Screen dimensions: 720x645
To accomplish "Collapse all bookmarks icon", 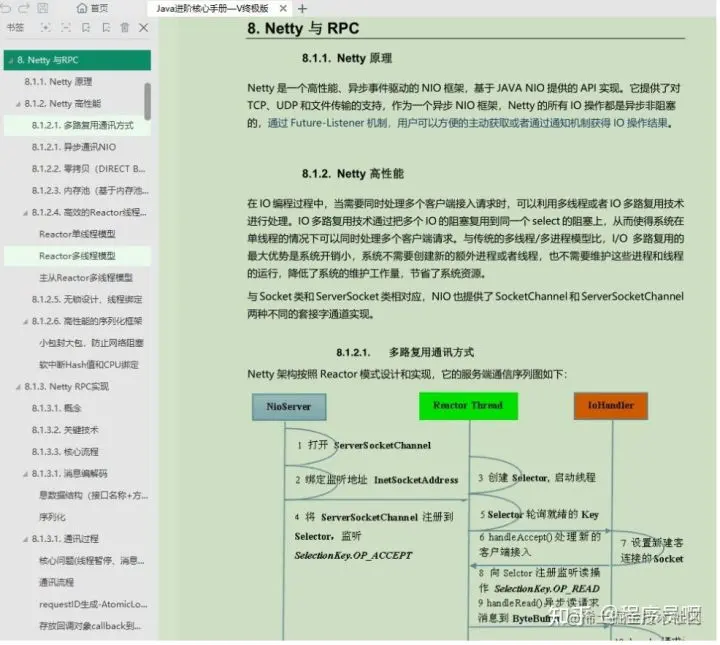I will (x=66, y=28).
